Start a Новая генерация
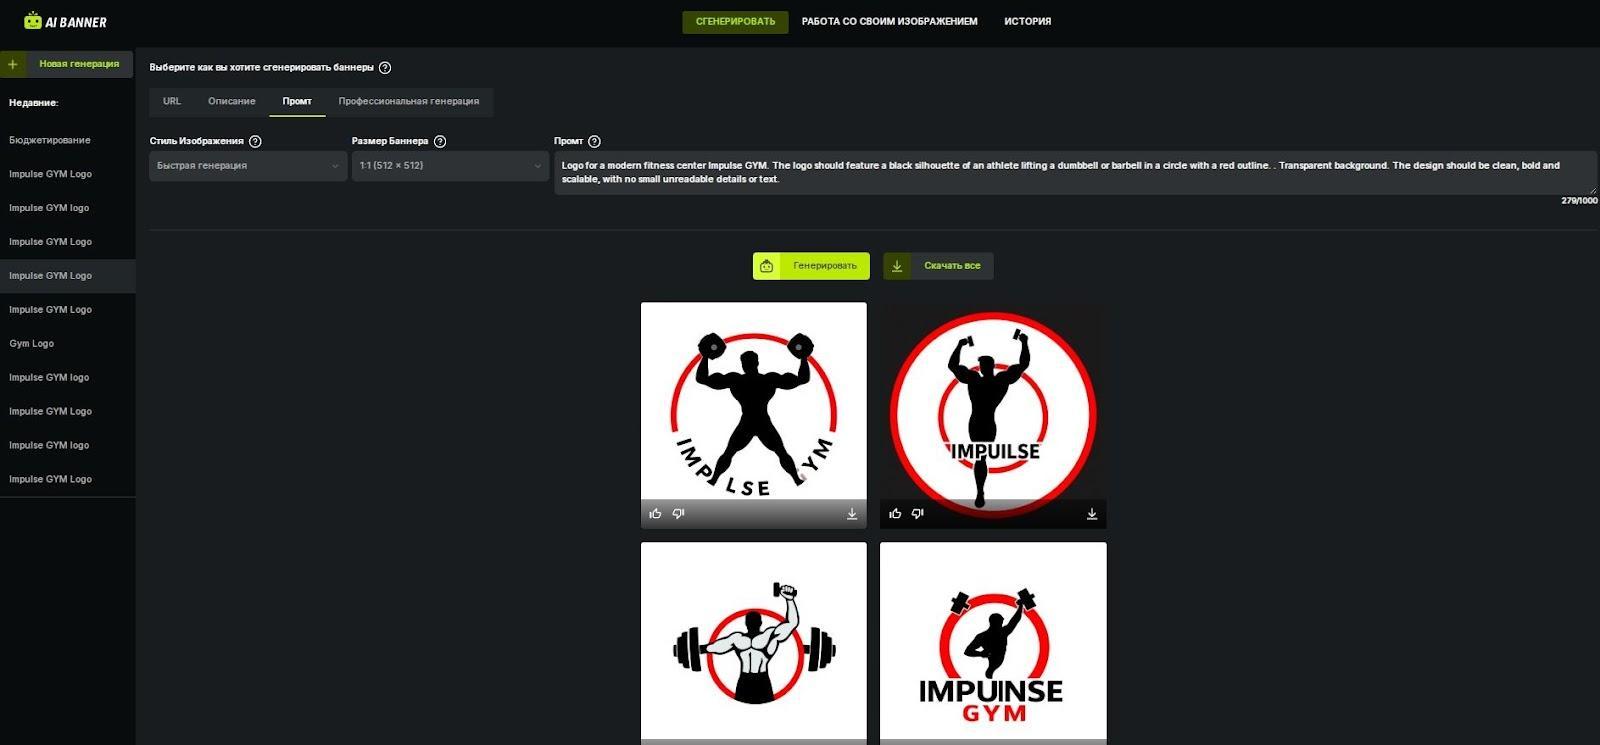Image resolution: width=1600 pixels, height=745 pixels. point(67,64)
